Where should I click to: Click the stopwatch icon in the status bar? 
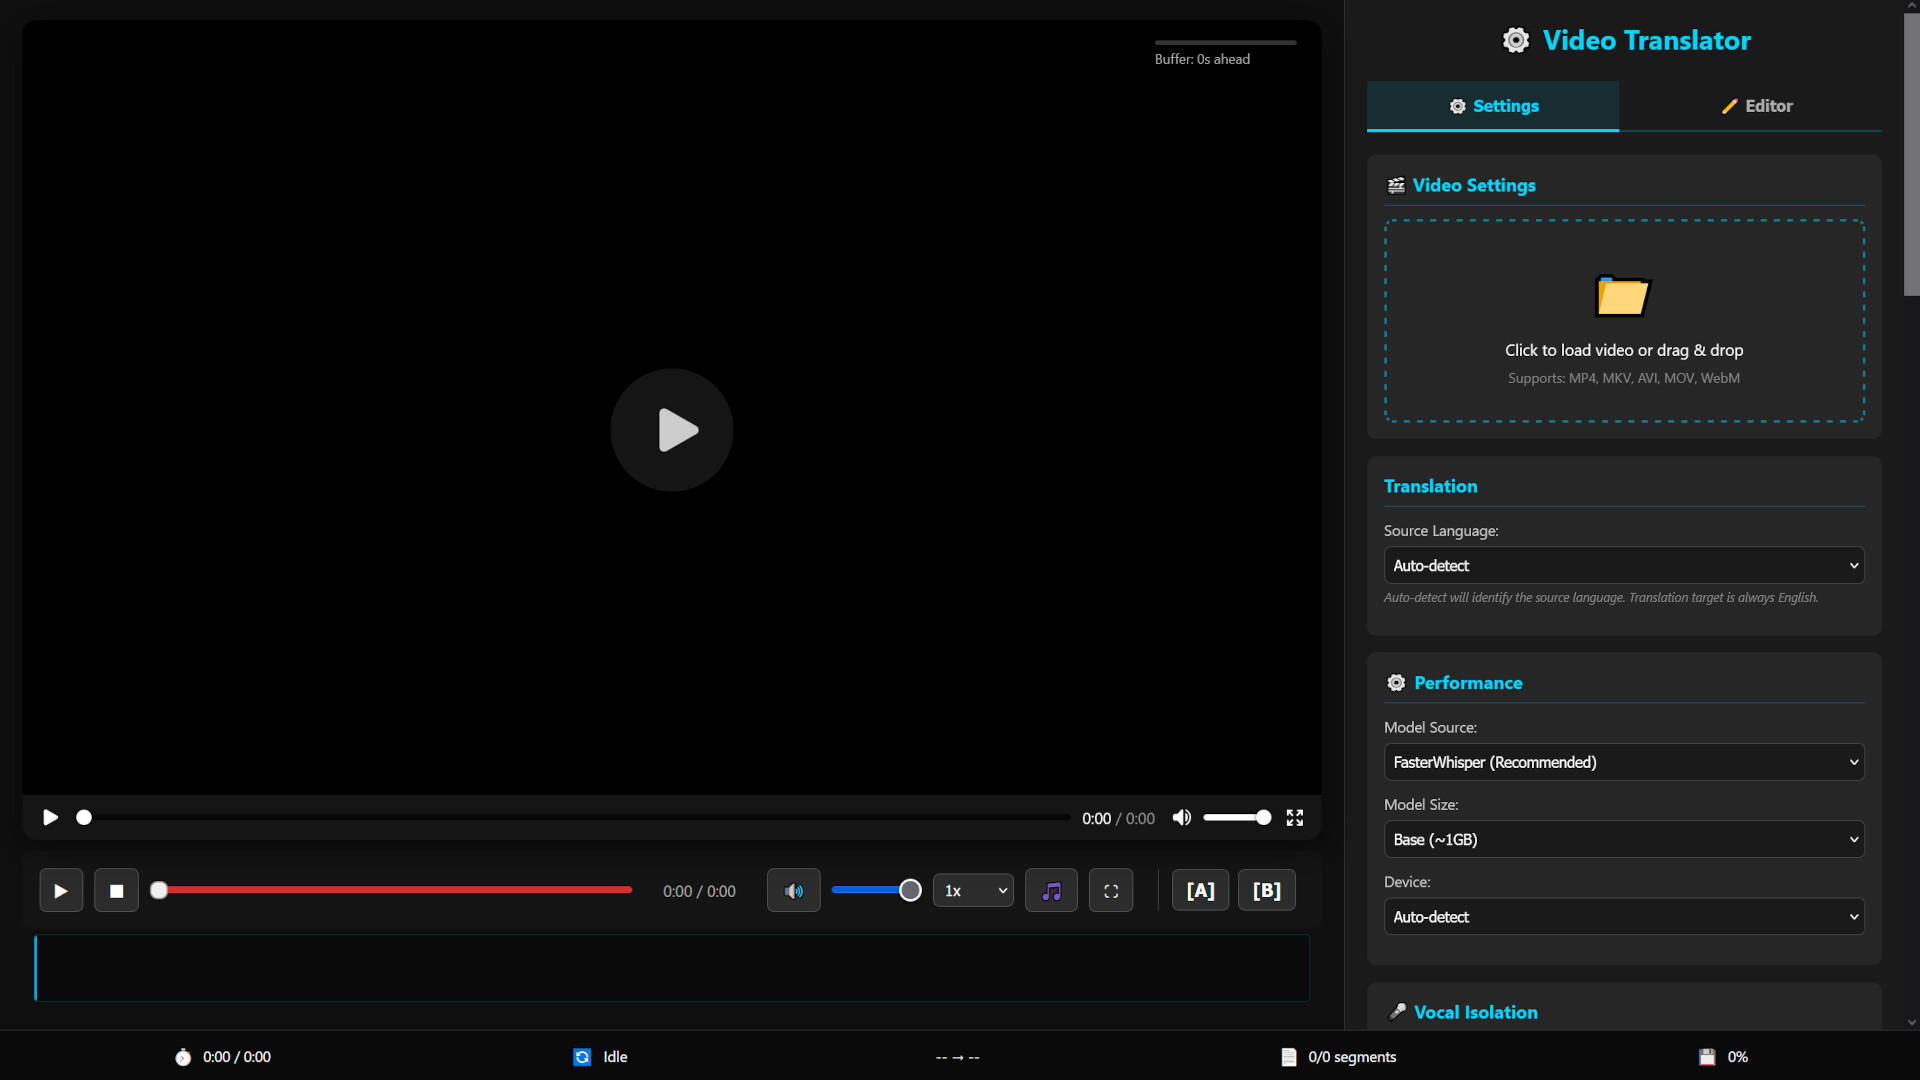pos(183,1057)
